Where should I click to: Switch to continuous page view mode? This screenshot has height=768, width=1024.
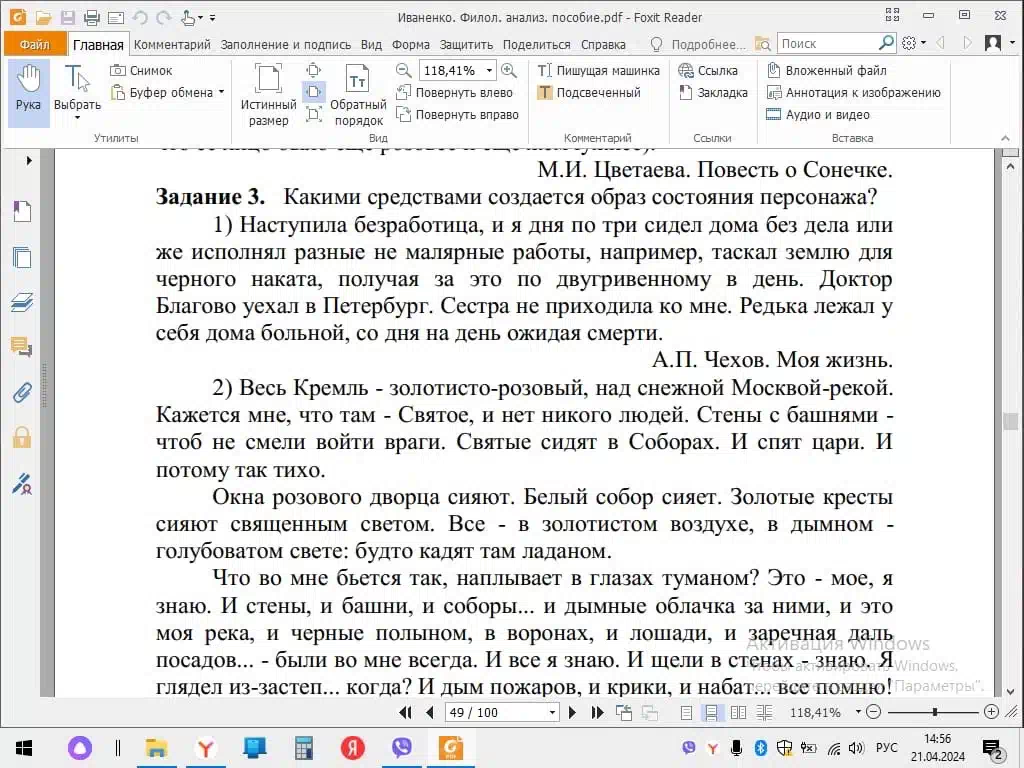point(712,712)
